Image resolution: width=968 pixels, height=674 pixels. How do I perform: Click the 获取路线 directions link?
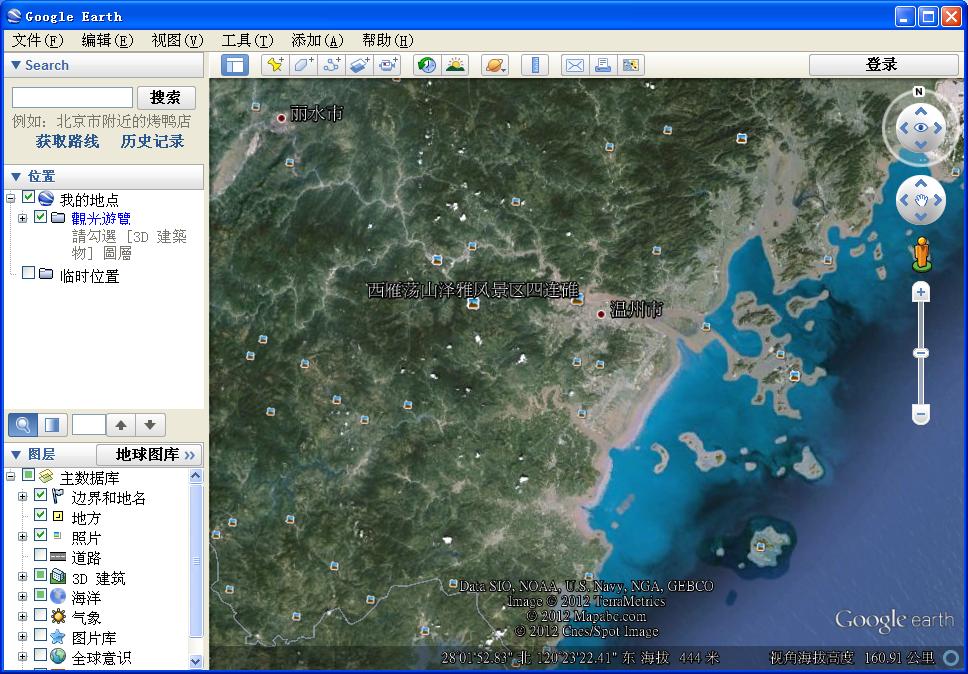(67, 141)
